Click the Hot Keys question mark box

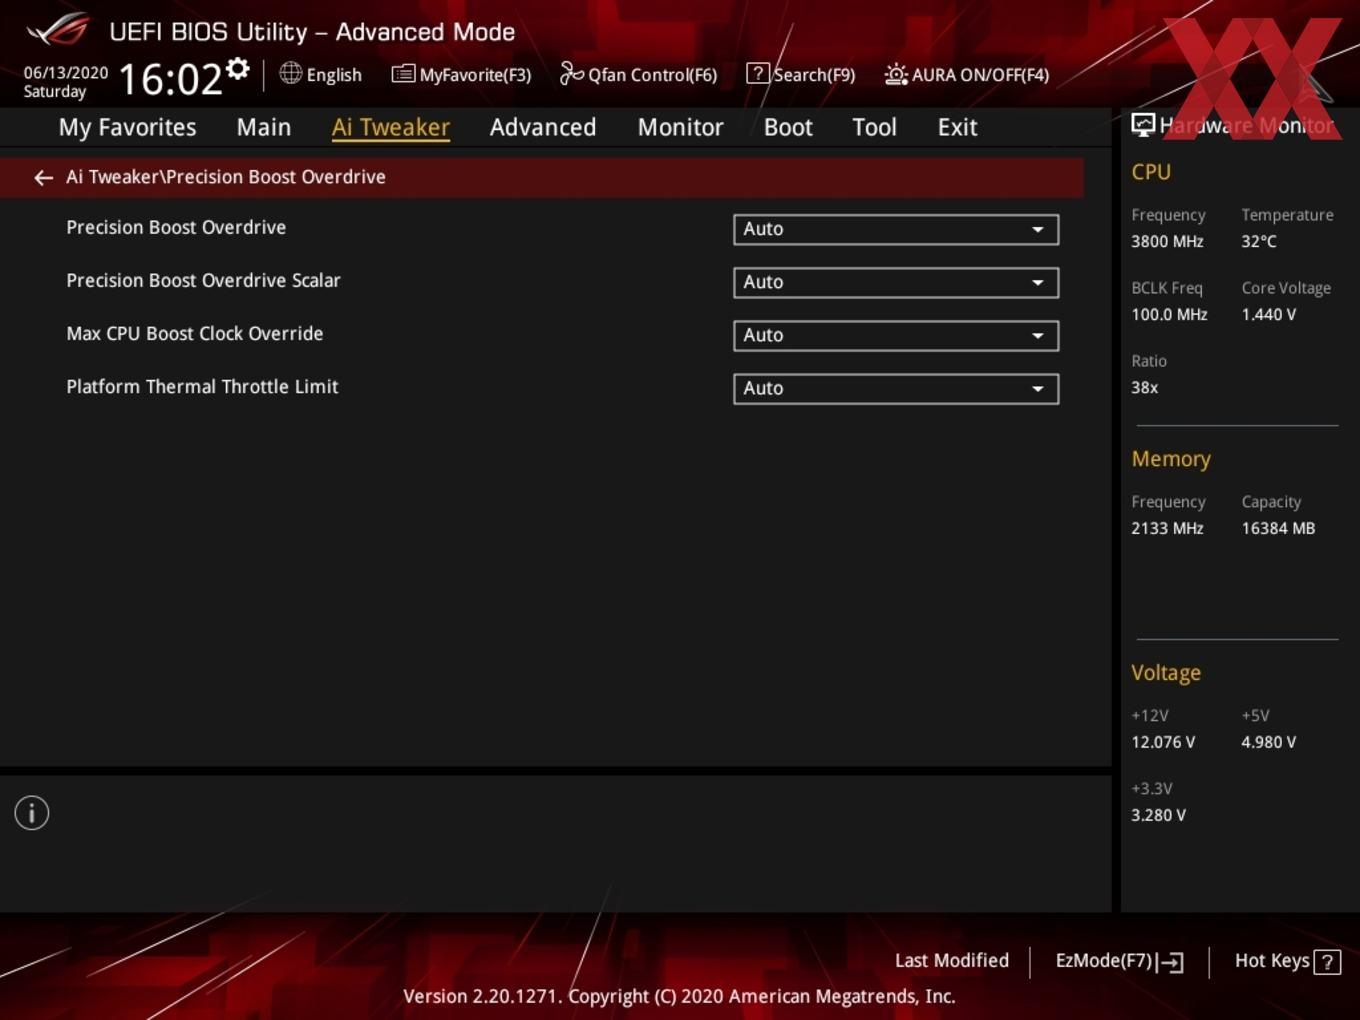(x=1327, y=962)
